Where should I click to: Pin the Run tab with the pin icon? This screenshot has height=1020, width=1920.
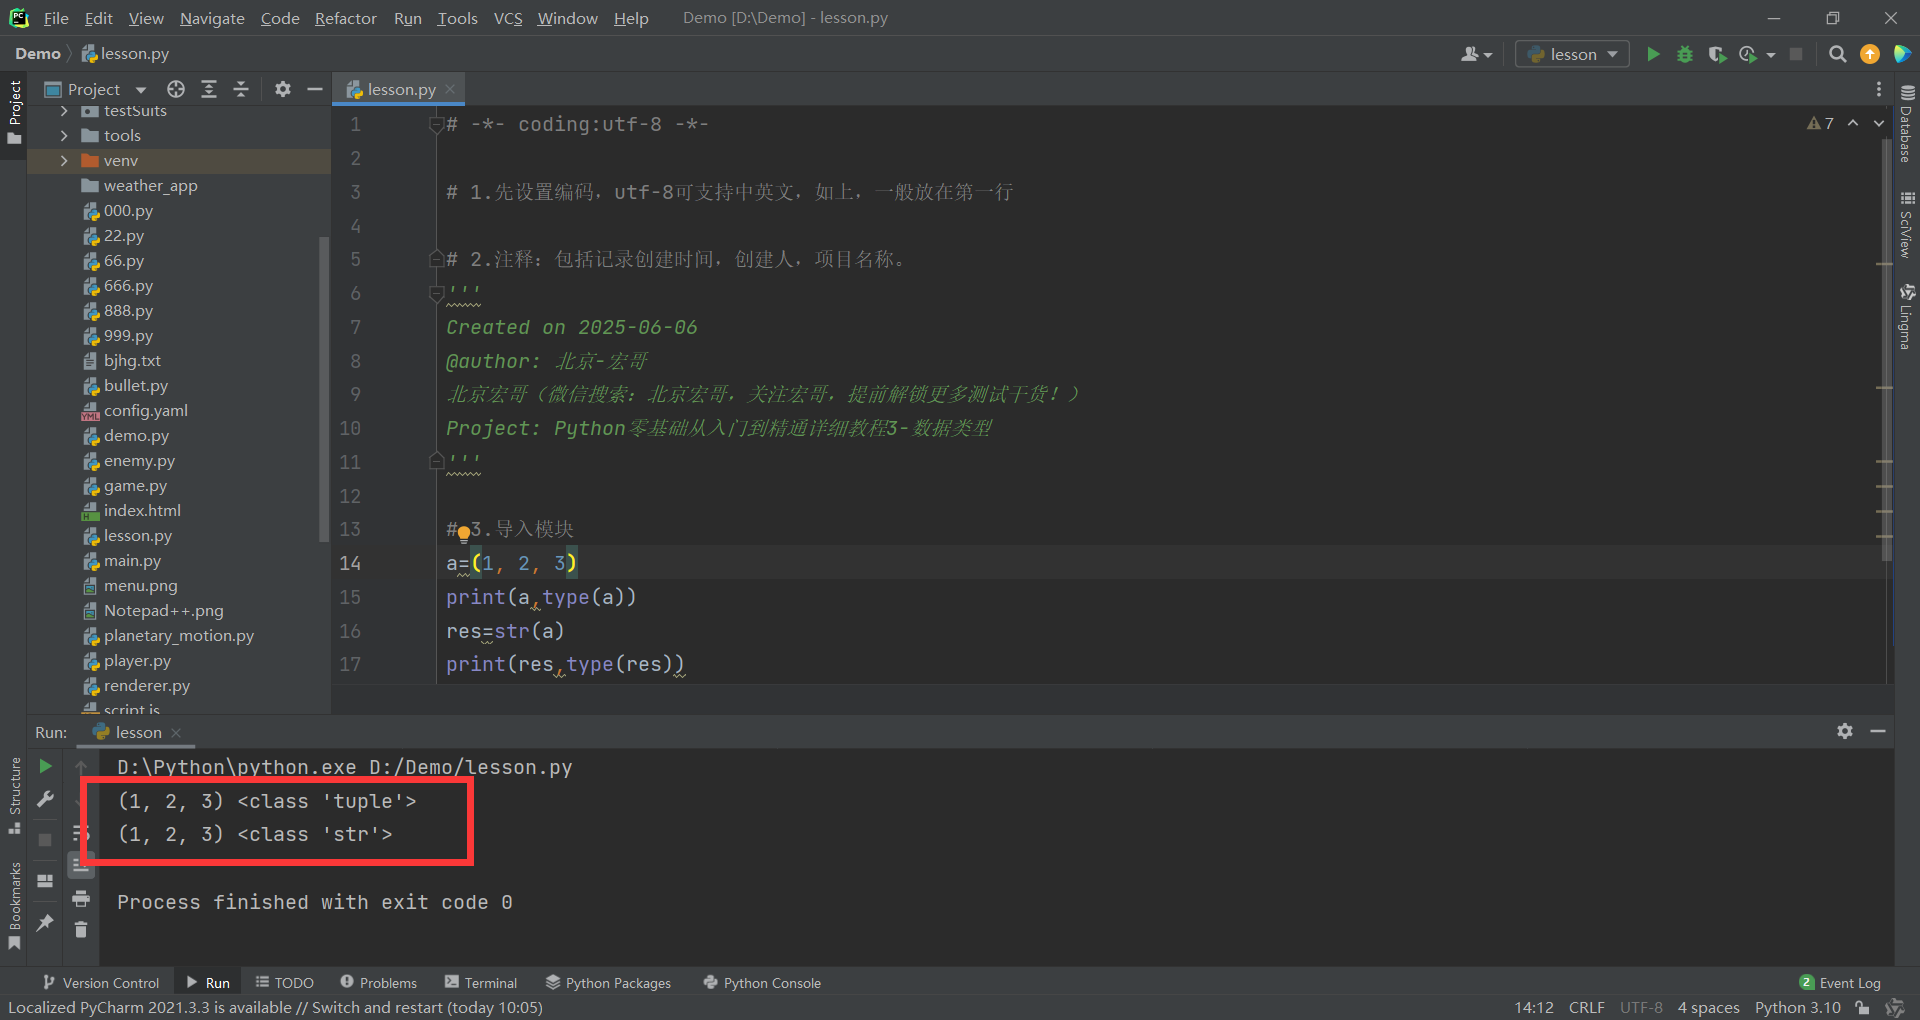(x=45, y=922)
